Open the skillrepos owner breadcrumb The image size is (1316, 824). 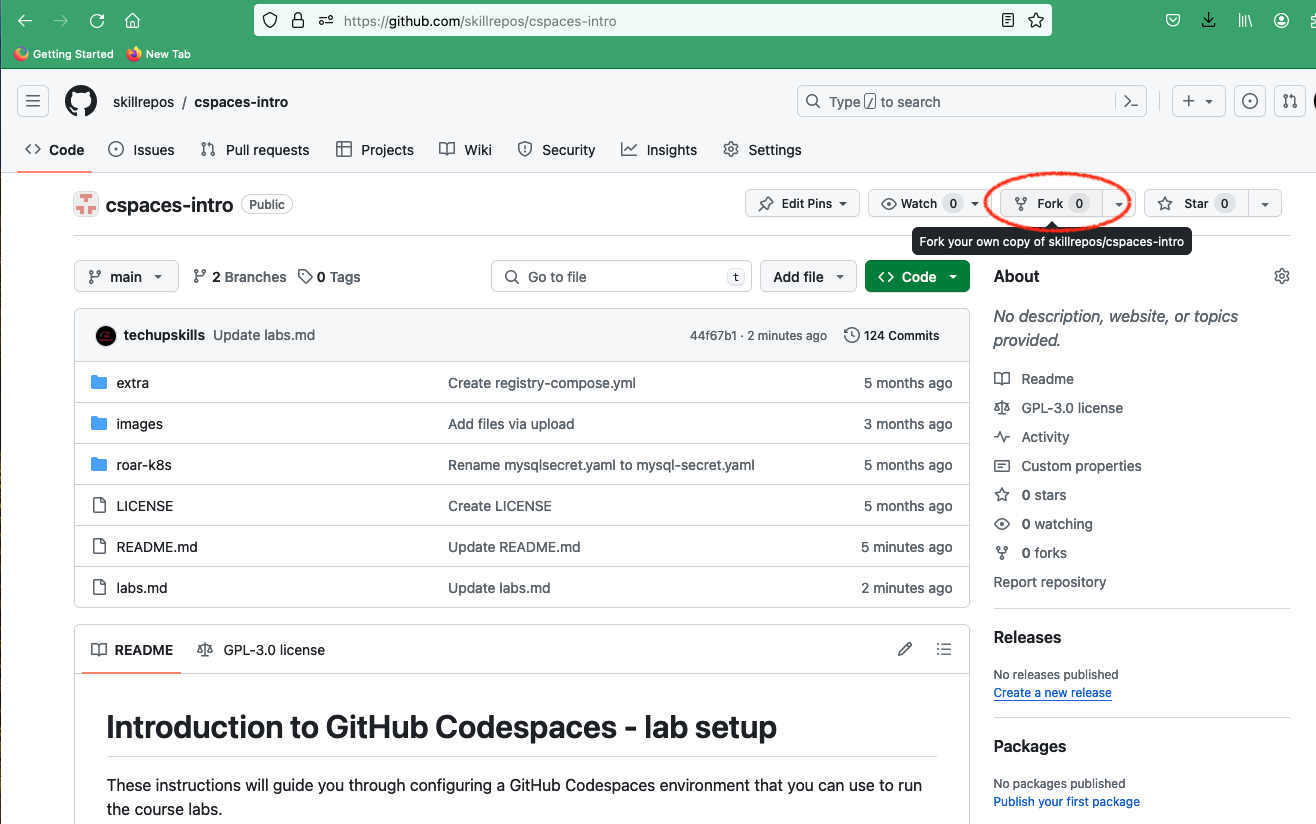144,102
